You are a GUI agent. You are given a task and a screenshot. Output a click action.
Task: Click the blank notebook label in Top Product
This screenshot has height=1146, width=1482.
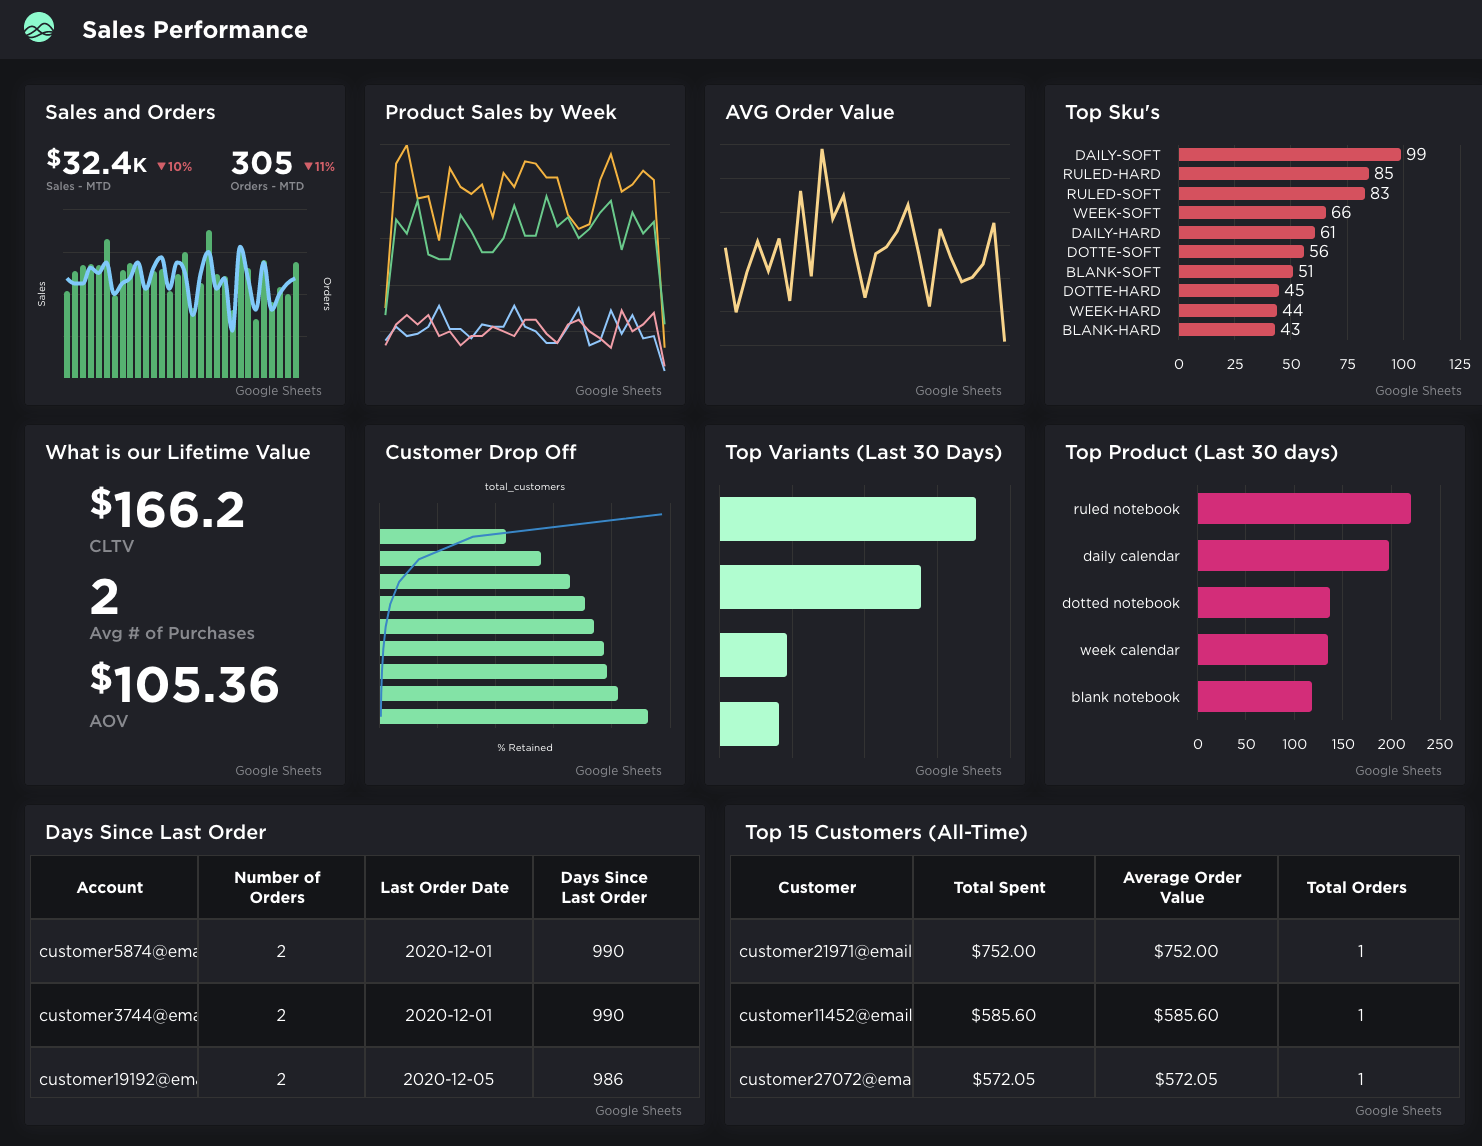tap(1123, 697)
